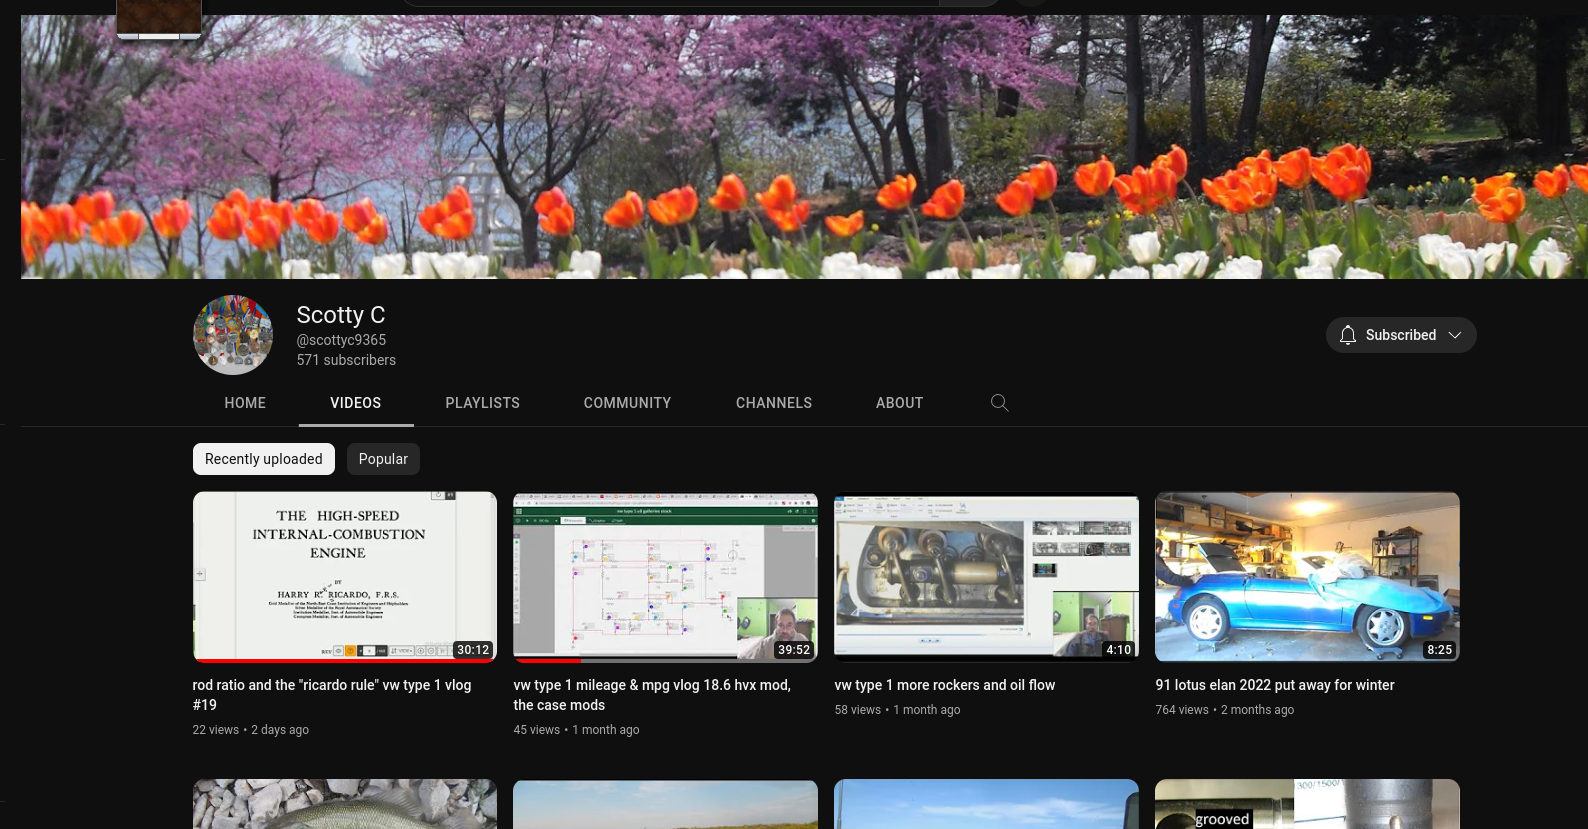Open more rockers and oil flow thumbnail
Image resolution: width=1588 pixels, height=829 pixels.
pyautogui.click(x=986, y=576)
